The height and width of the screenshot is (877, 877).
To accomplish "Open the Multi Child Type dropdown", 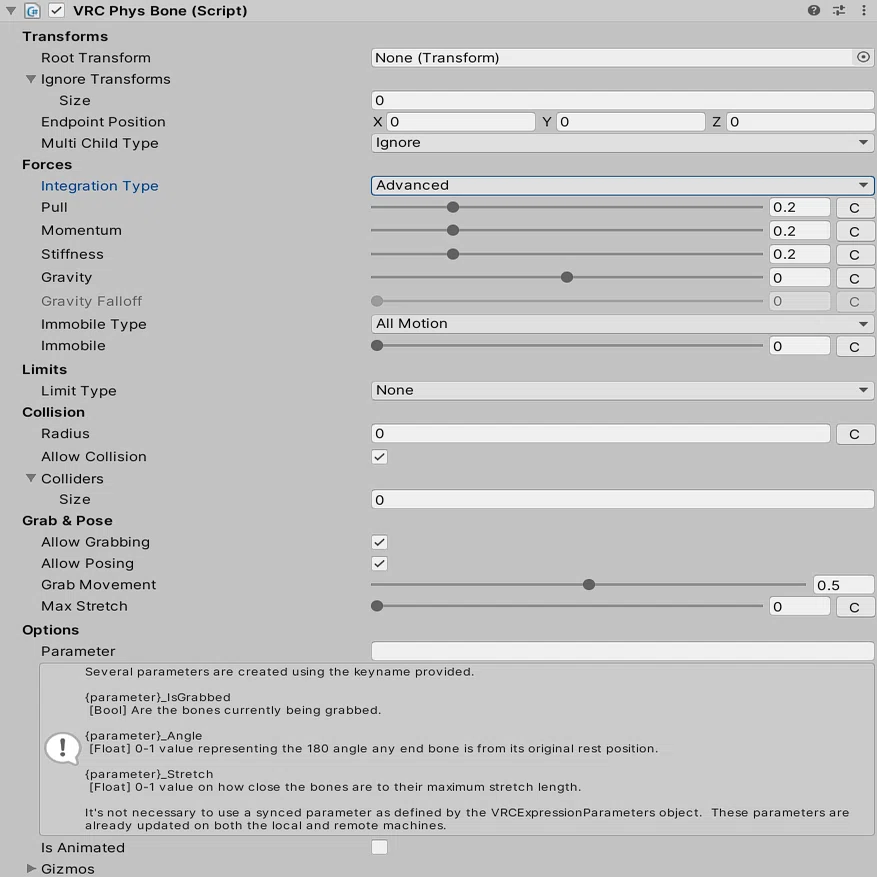I will point(622,143).
